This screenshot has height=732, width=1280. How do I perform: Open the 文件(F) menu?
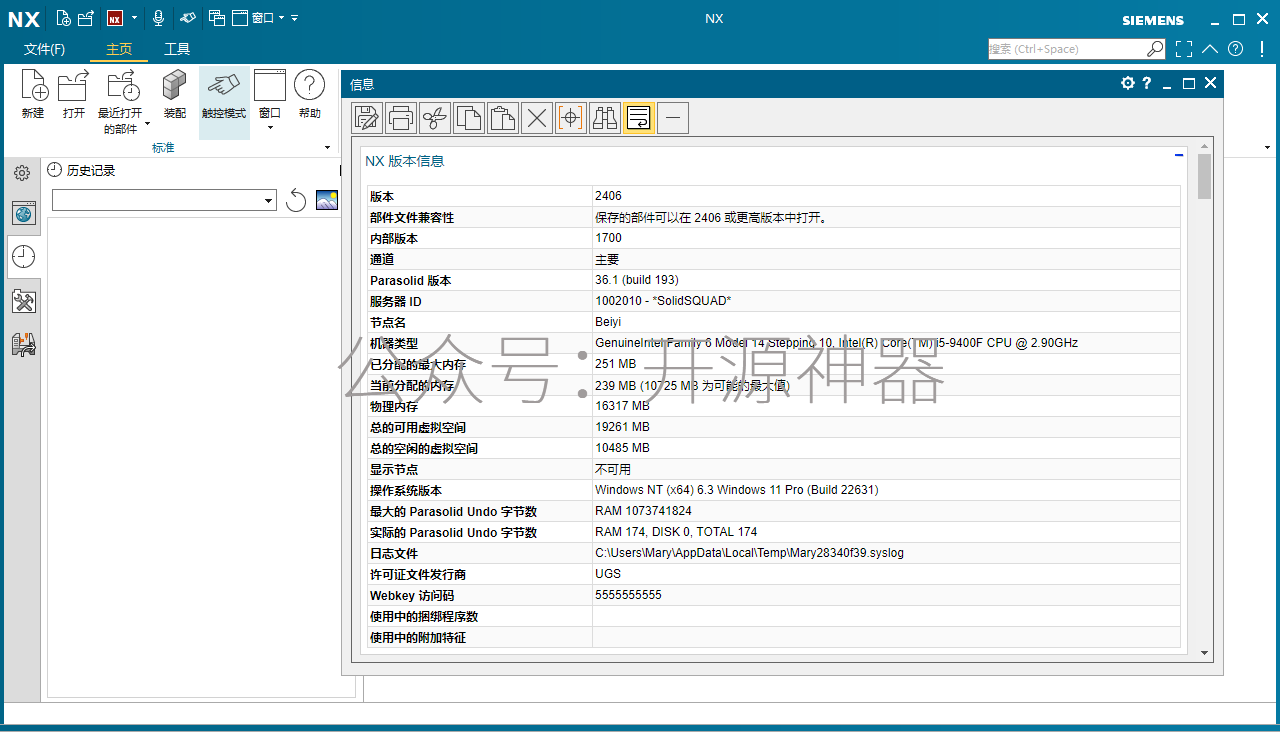[x=45, y=49]
